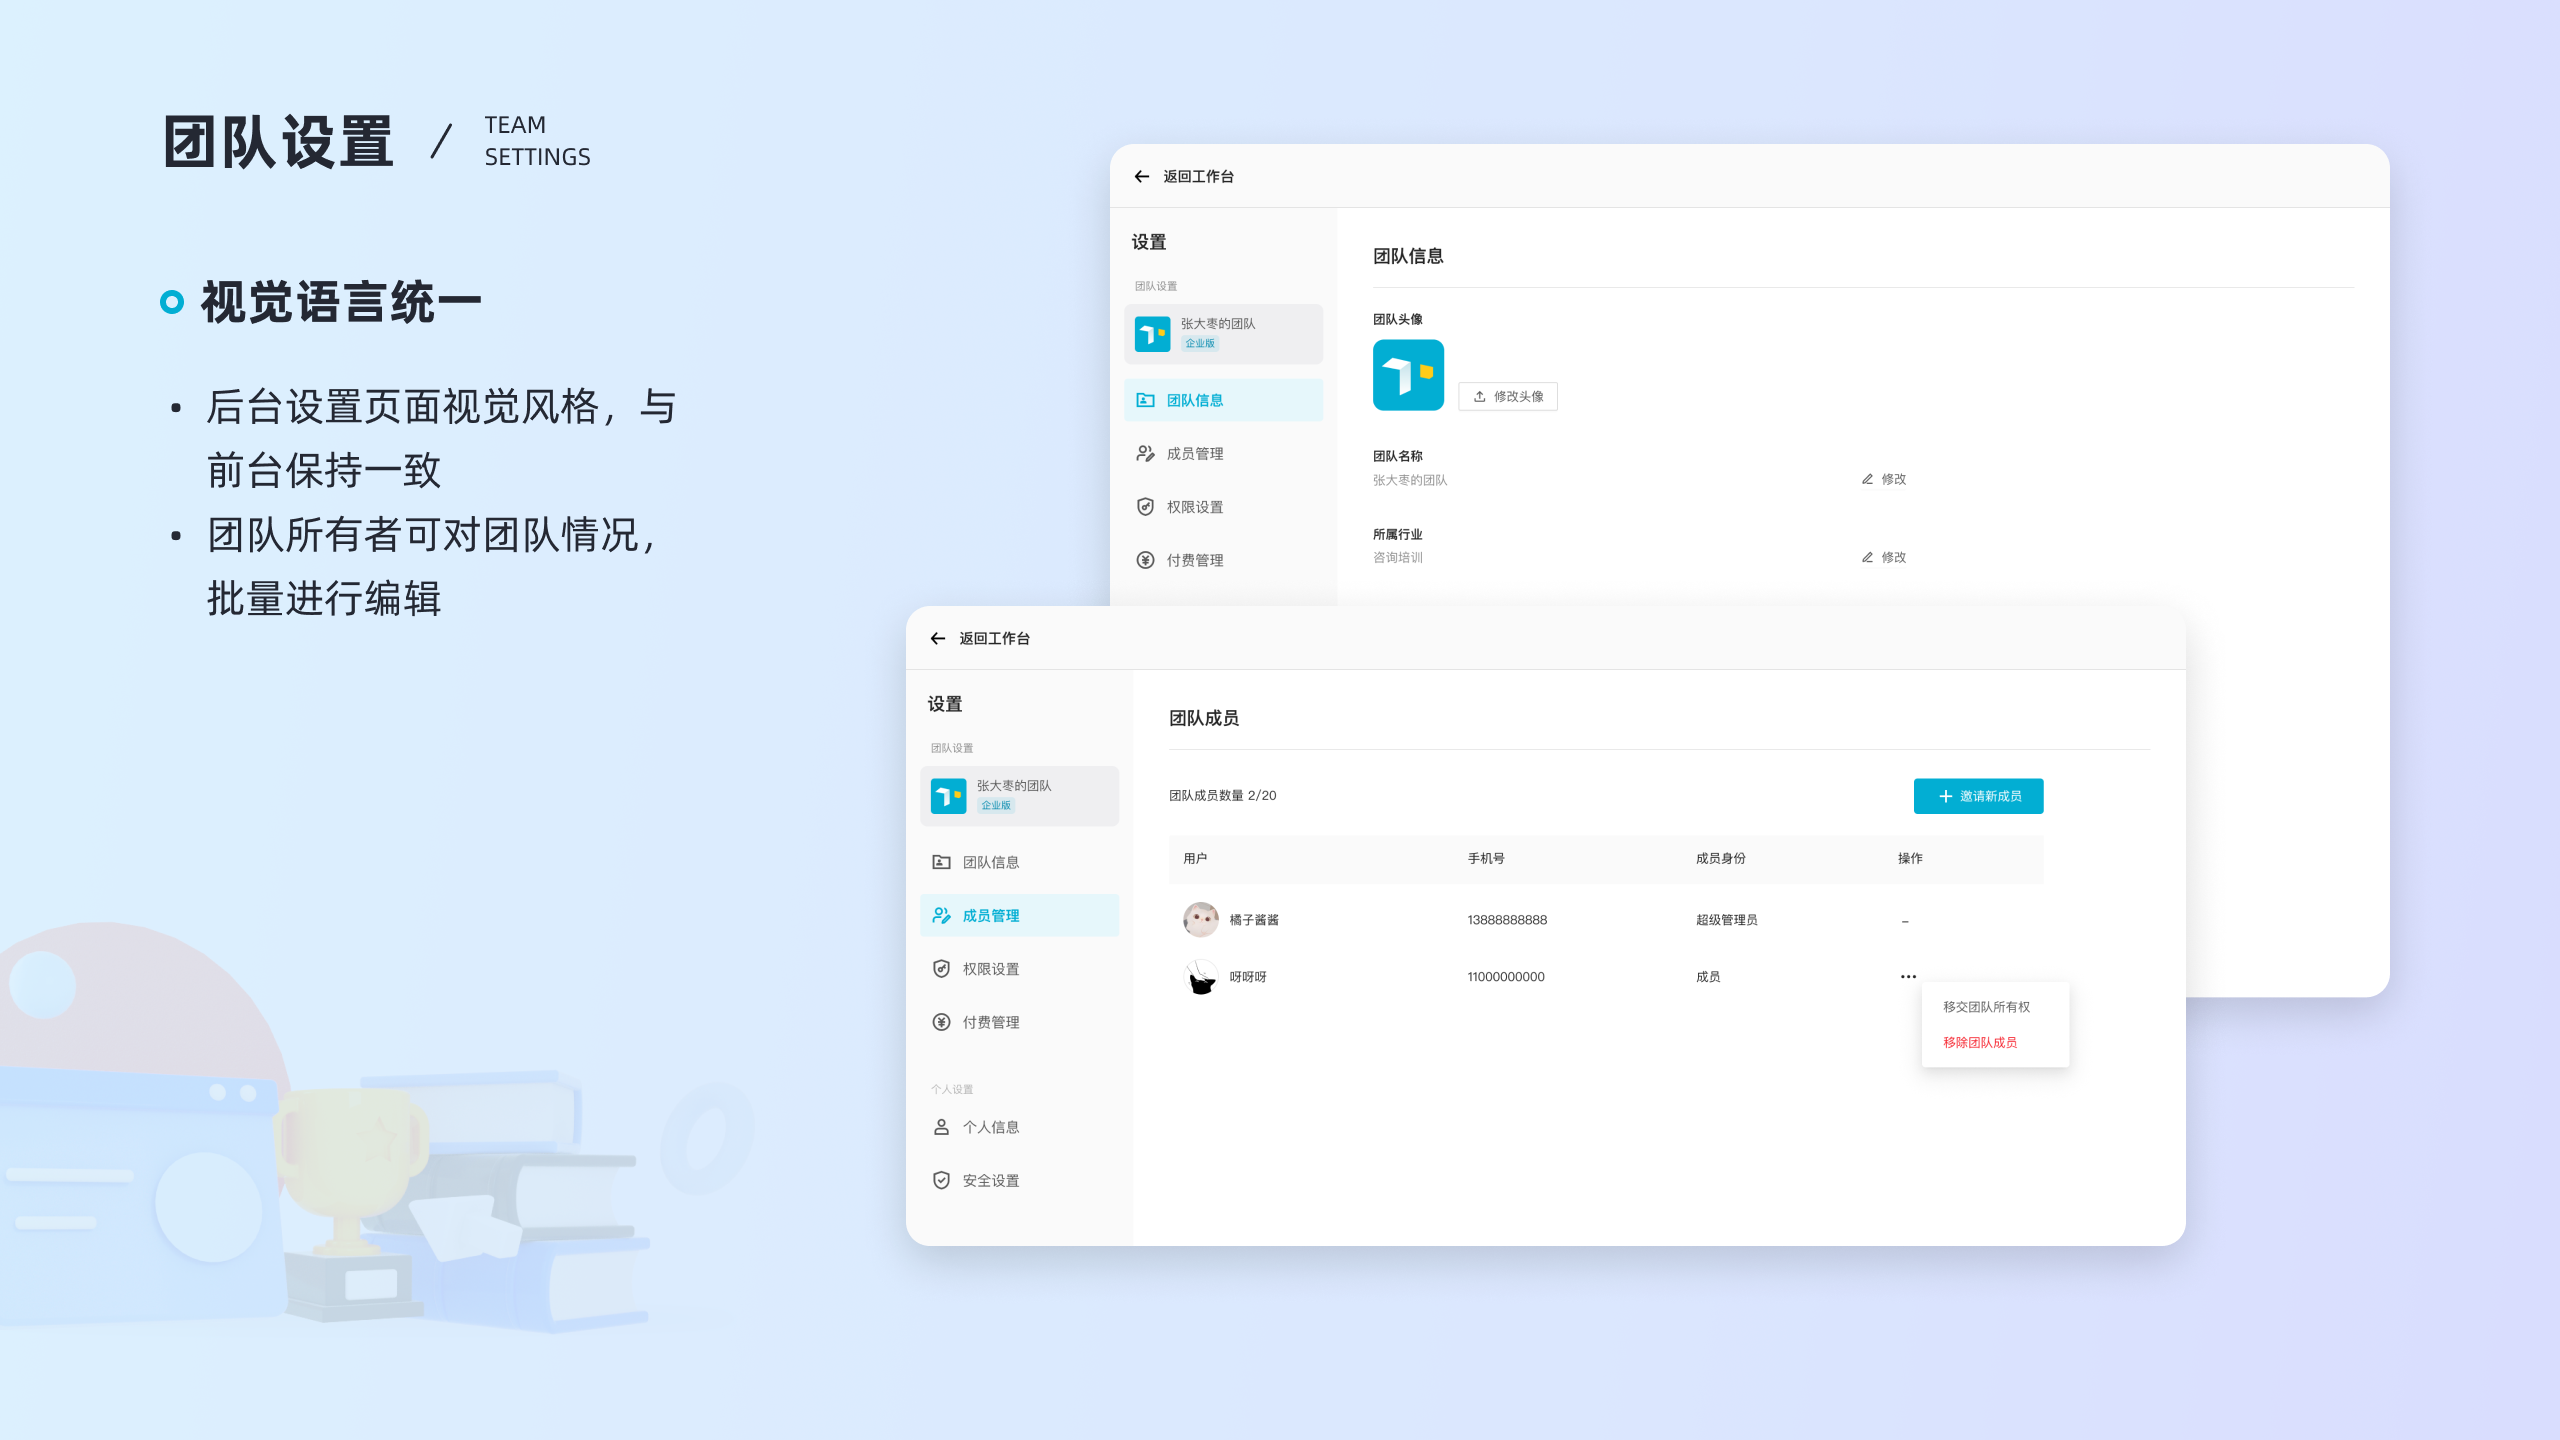
Task: Click 企业版 badge in front sidebar
Action: coord(996,805)
